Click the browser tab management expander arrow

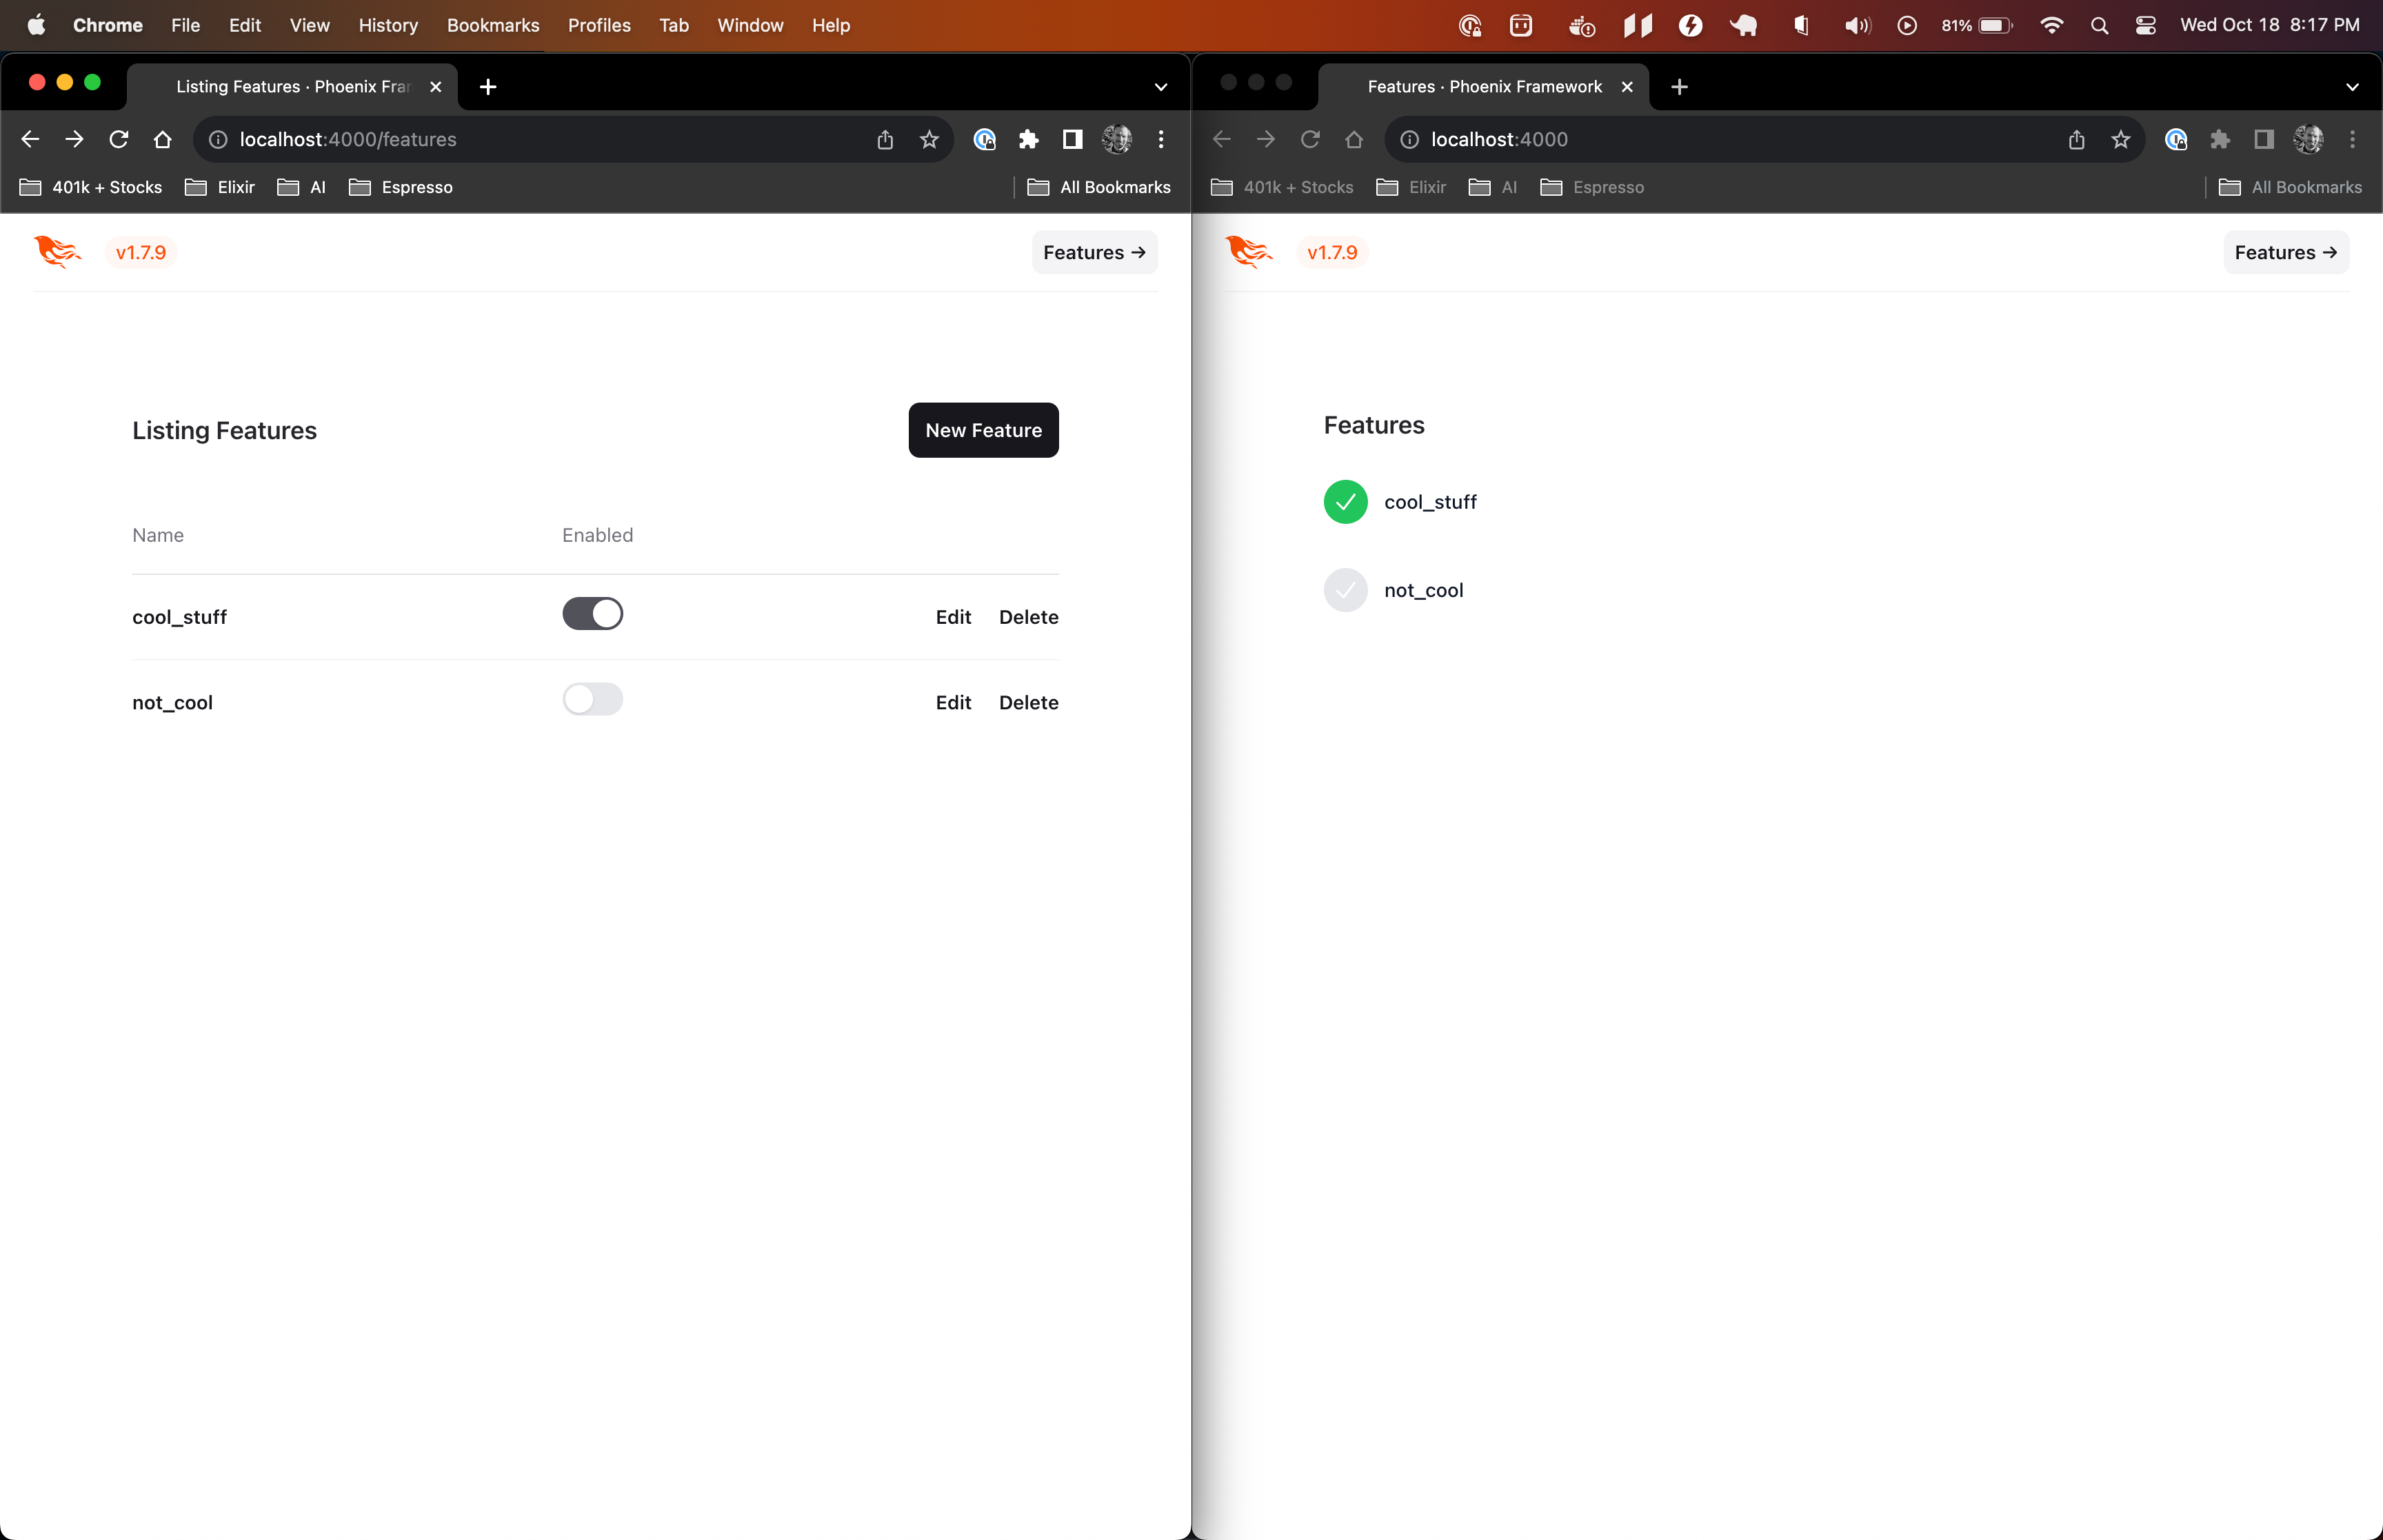pos(1160,85)
